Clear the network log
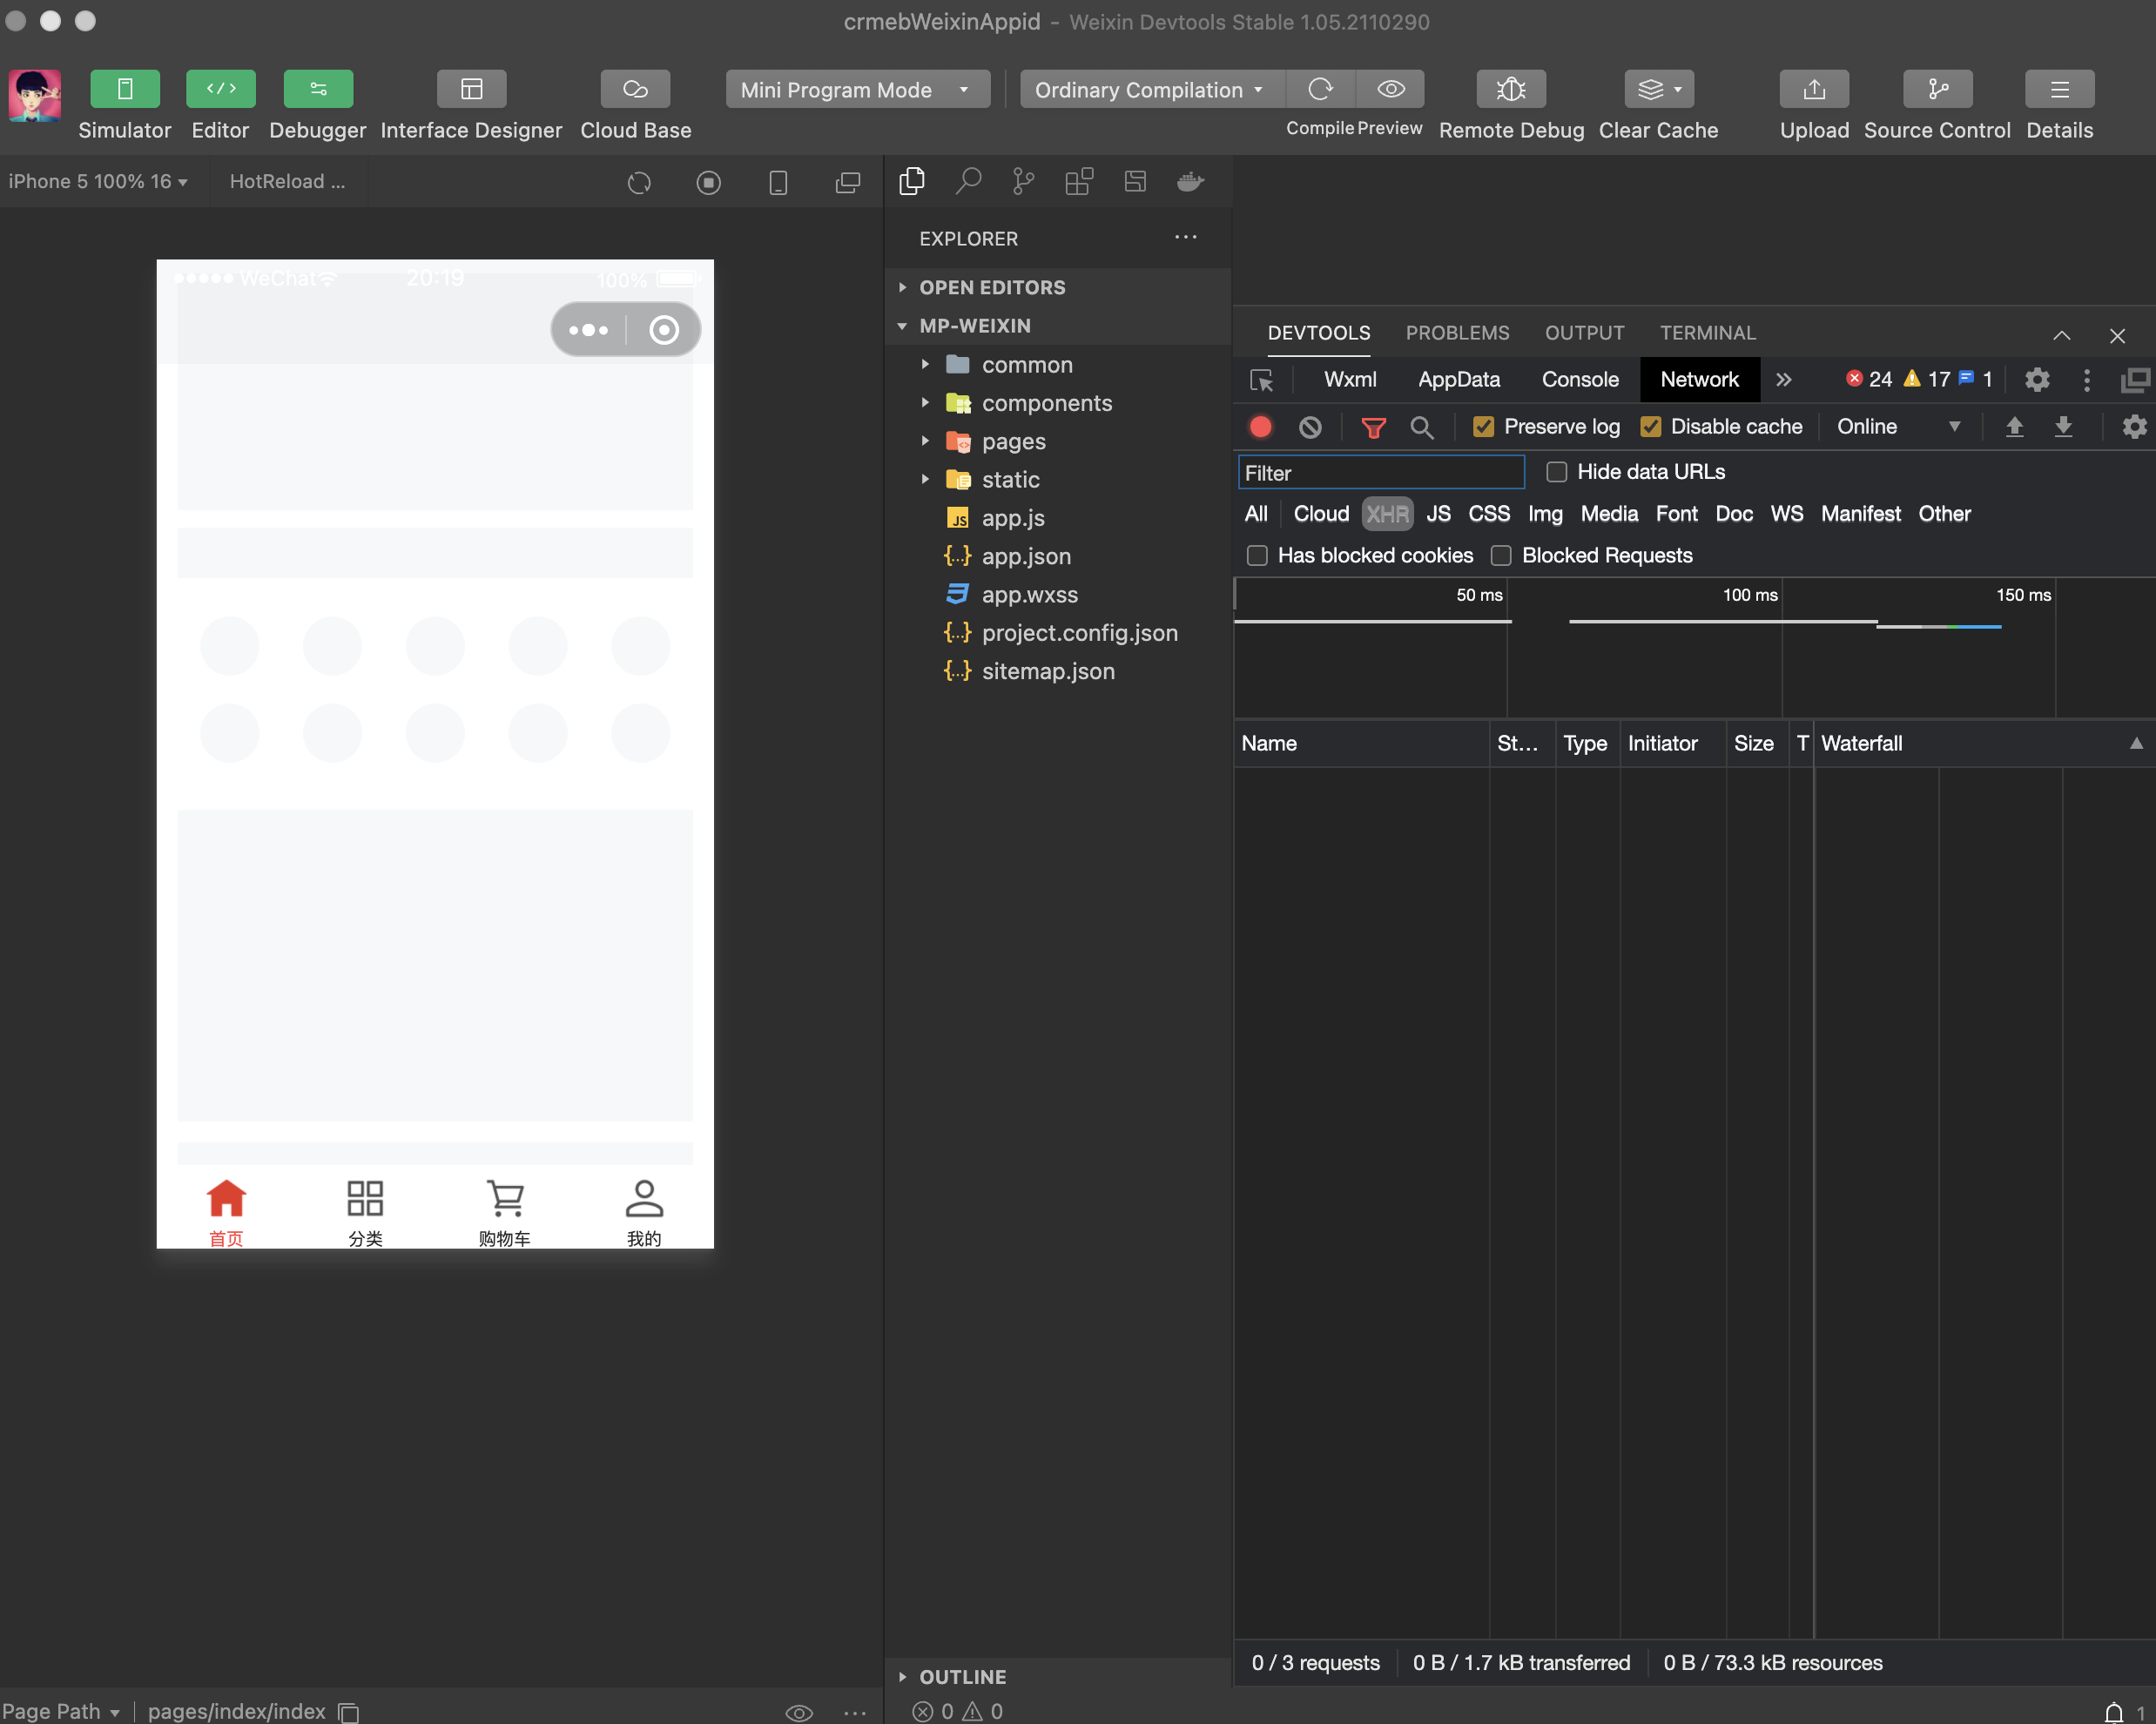 [1310, 428]
